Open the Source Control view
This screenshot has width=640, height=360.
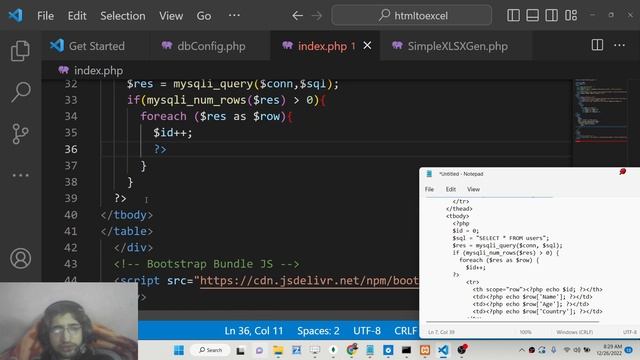click(20, 133)
